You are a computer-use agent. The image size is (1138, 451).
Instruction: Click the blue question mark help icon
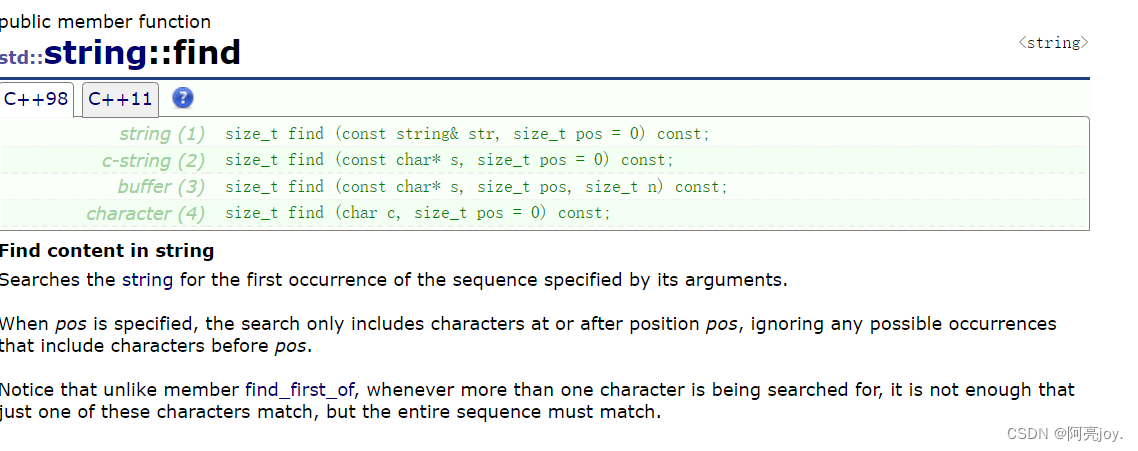click(183, 98)
